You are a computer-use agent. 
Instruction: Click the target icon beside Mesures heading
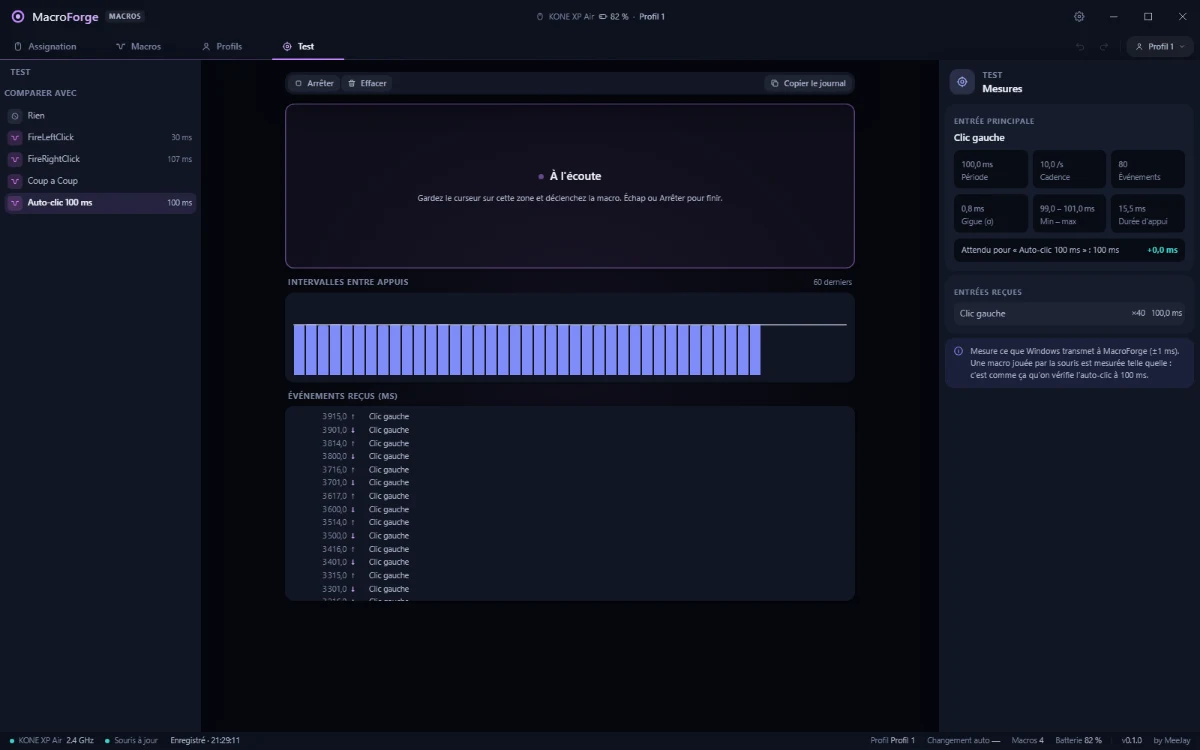[963, 82]
